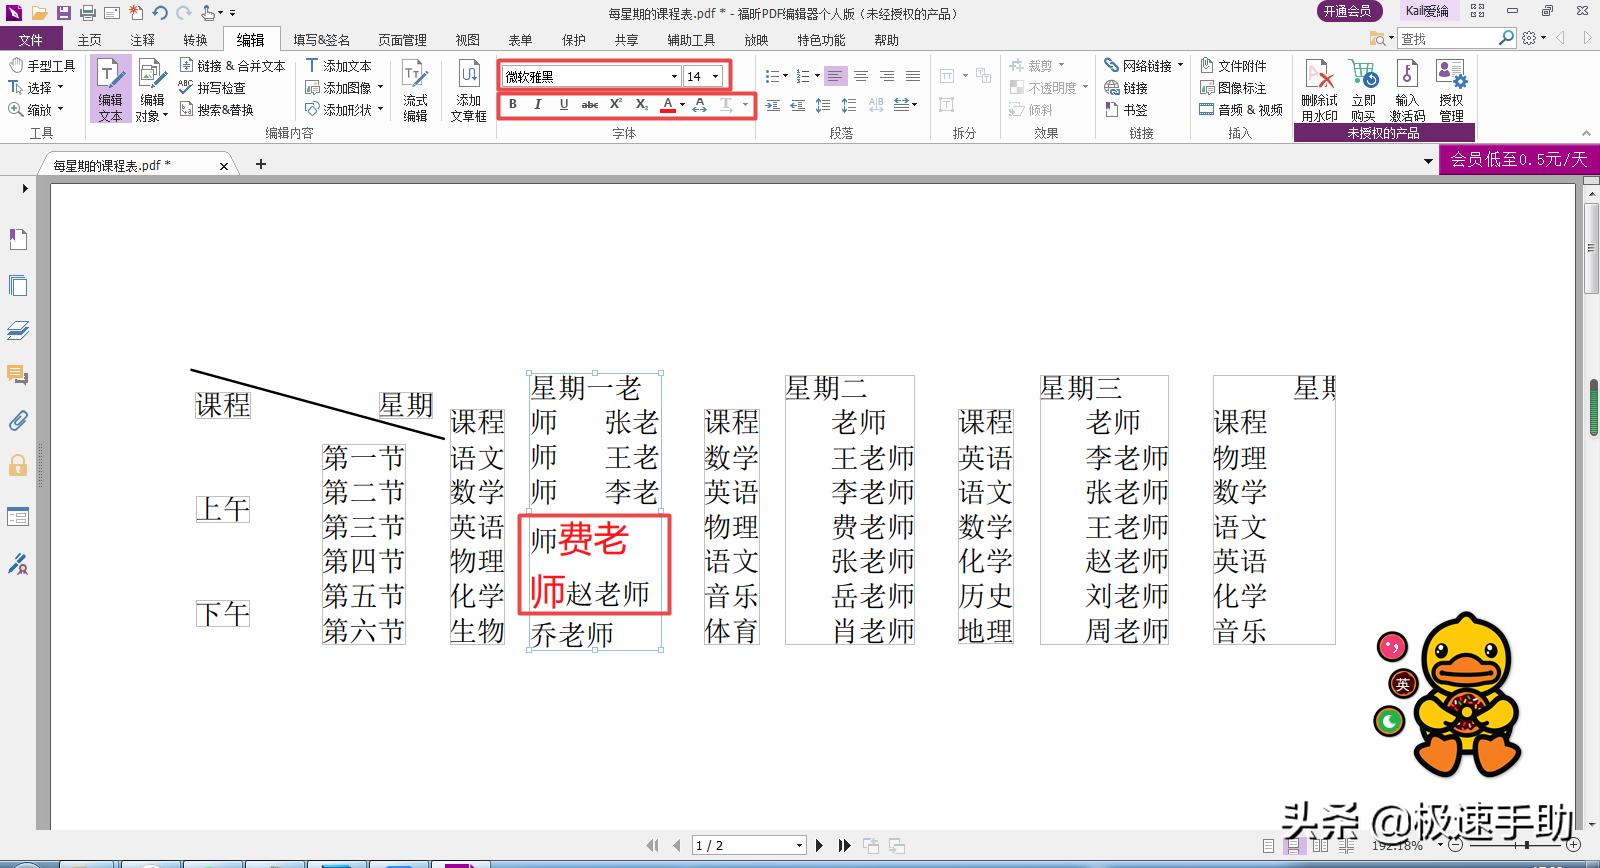Click the 开通会员 membership button

[x=1347, y=11]
